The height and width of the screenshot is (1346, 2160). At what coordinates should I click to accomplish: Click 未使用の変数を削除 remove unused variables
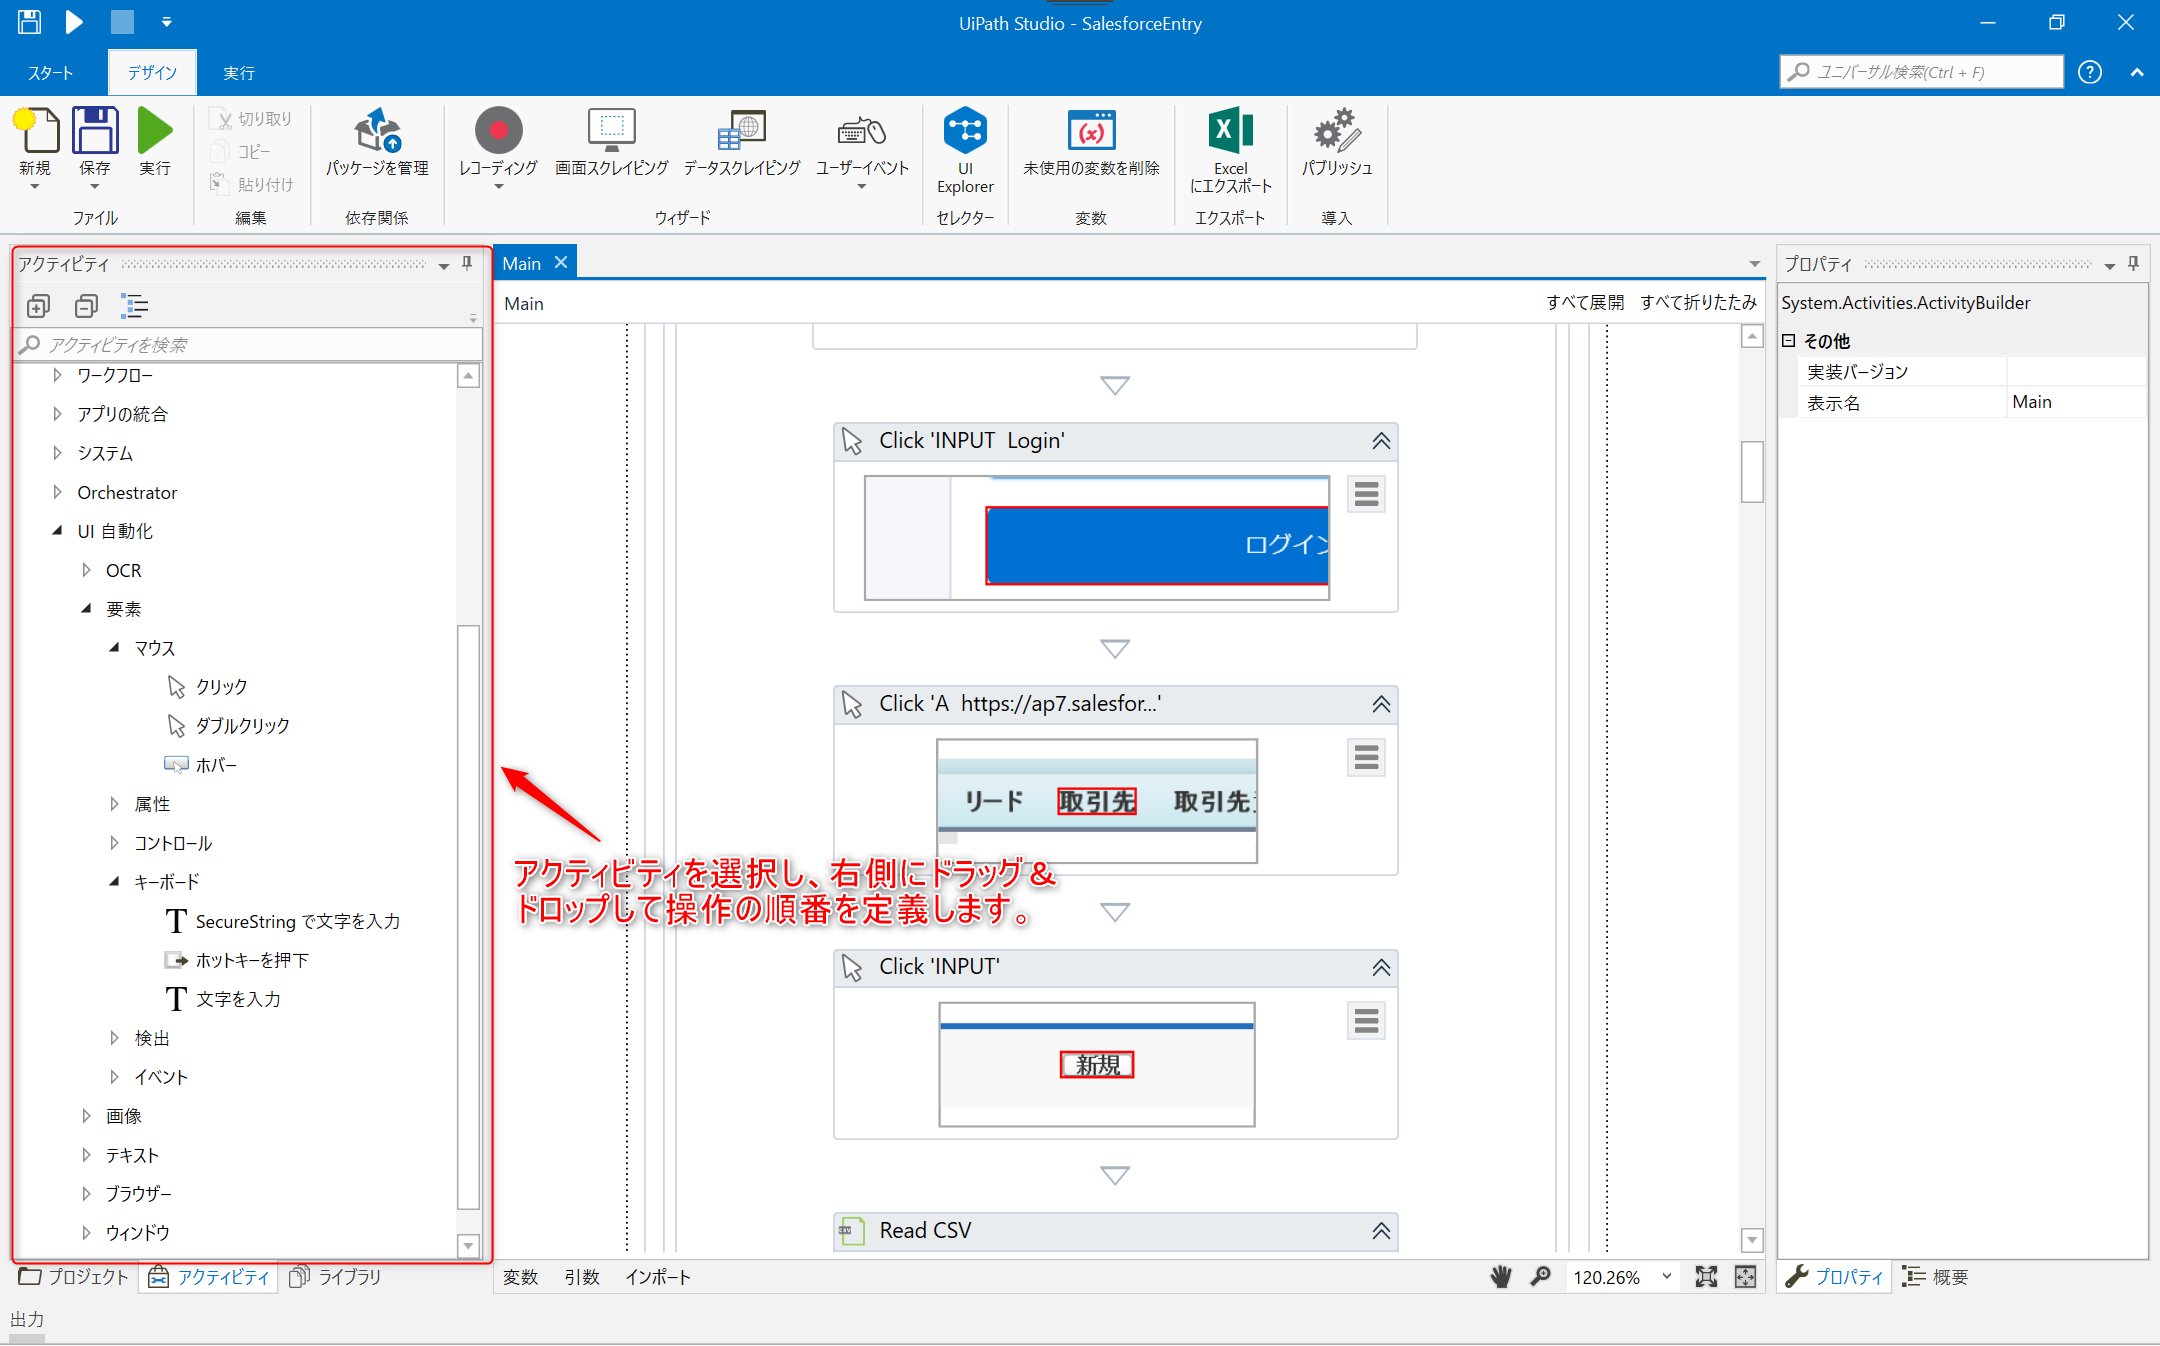coord(1091,141)
